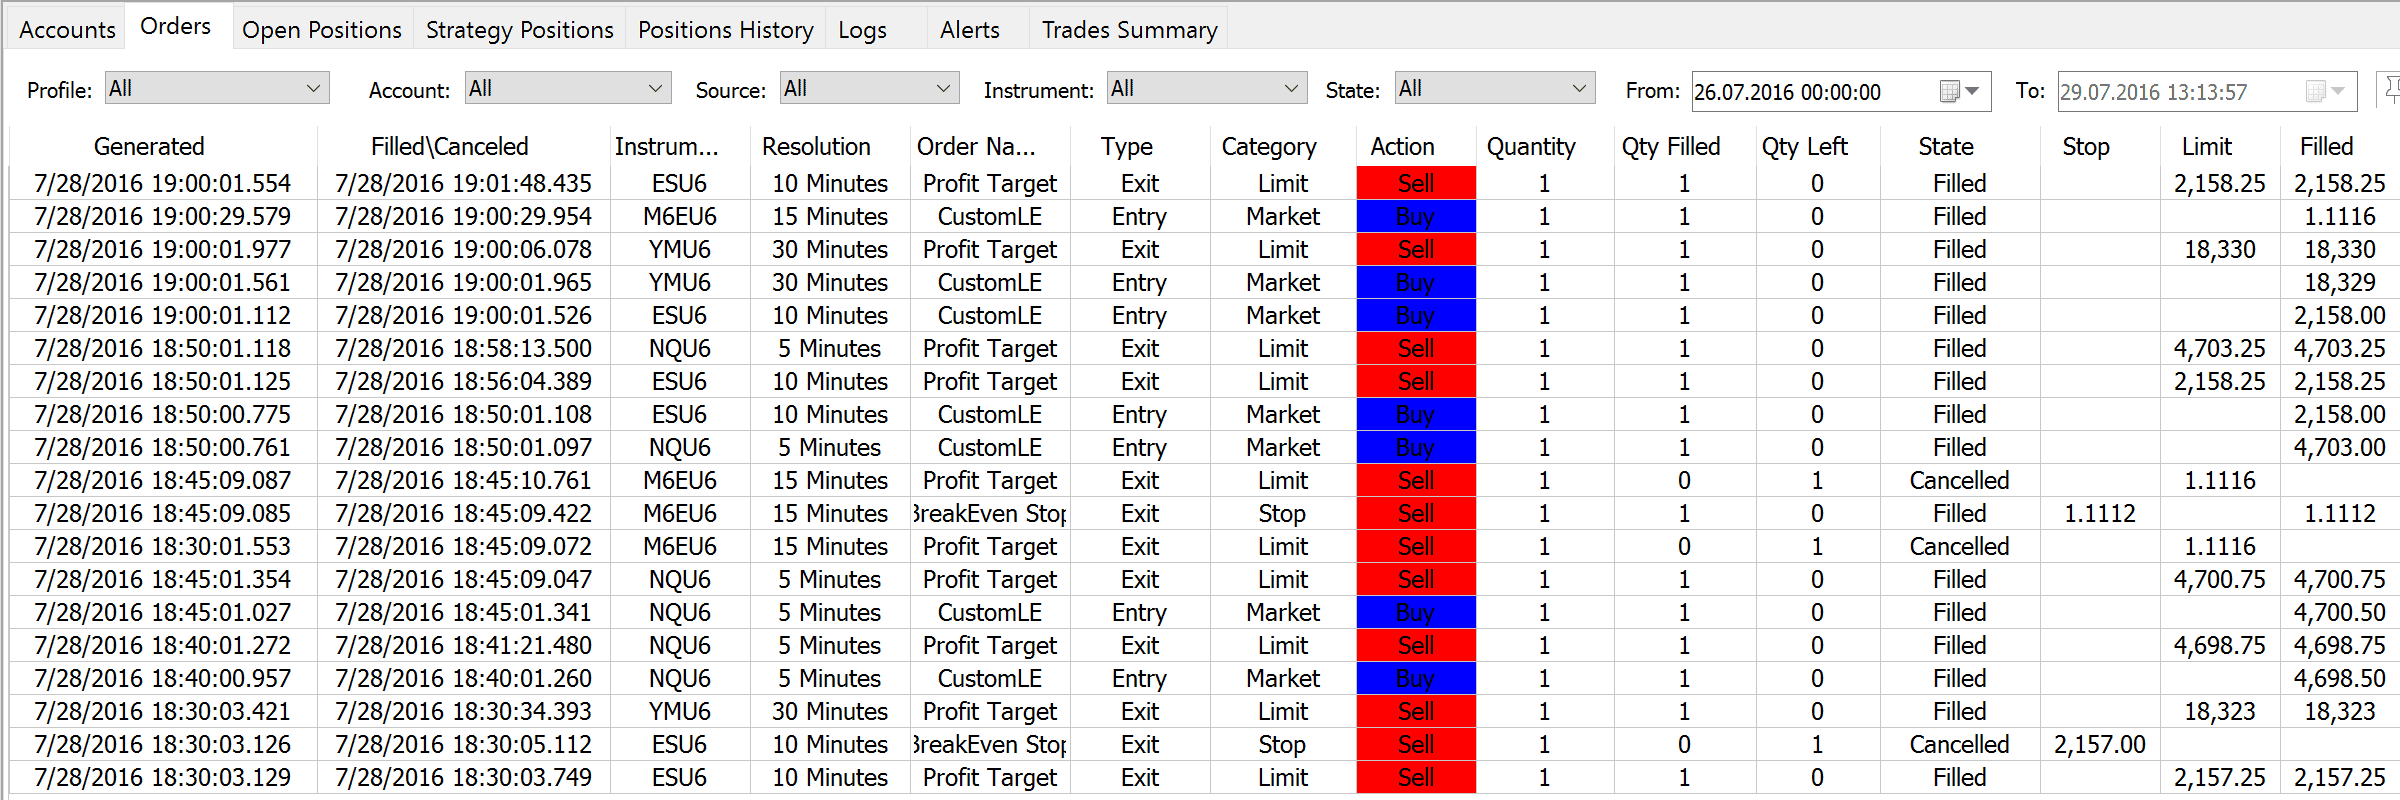The width and height of the screenshot is (2400, 800).
Task: Go to the Positions History tab
Action: pyautogui.click(x=725, y=30)
